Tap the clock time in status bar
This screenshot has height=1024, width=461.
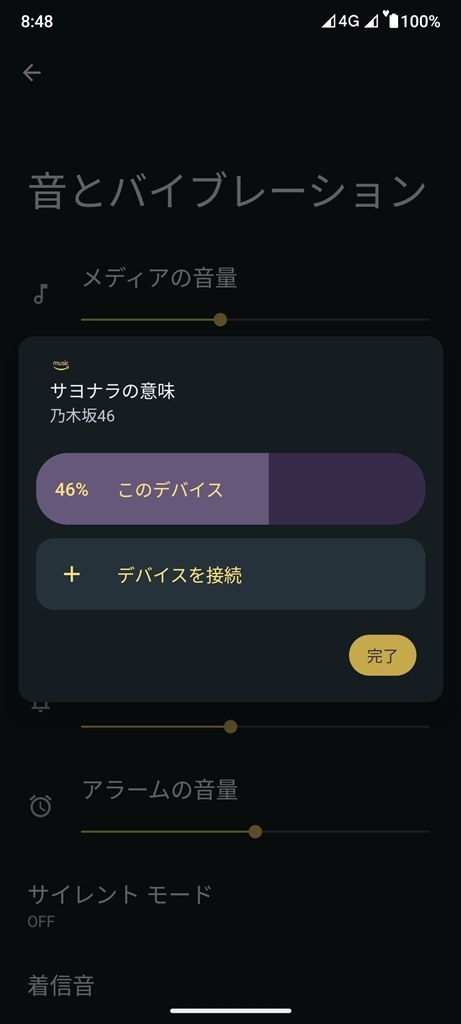(x=37, y=22)
